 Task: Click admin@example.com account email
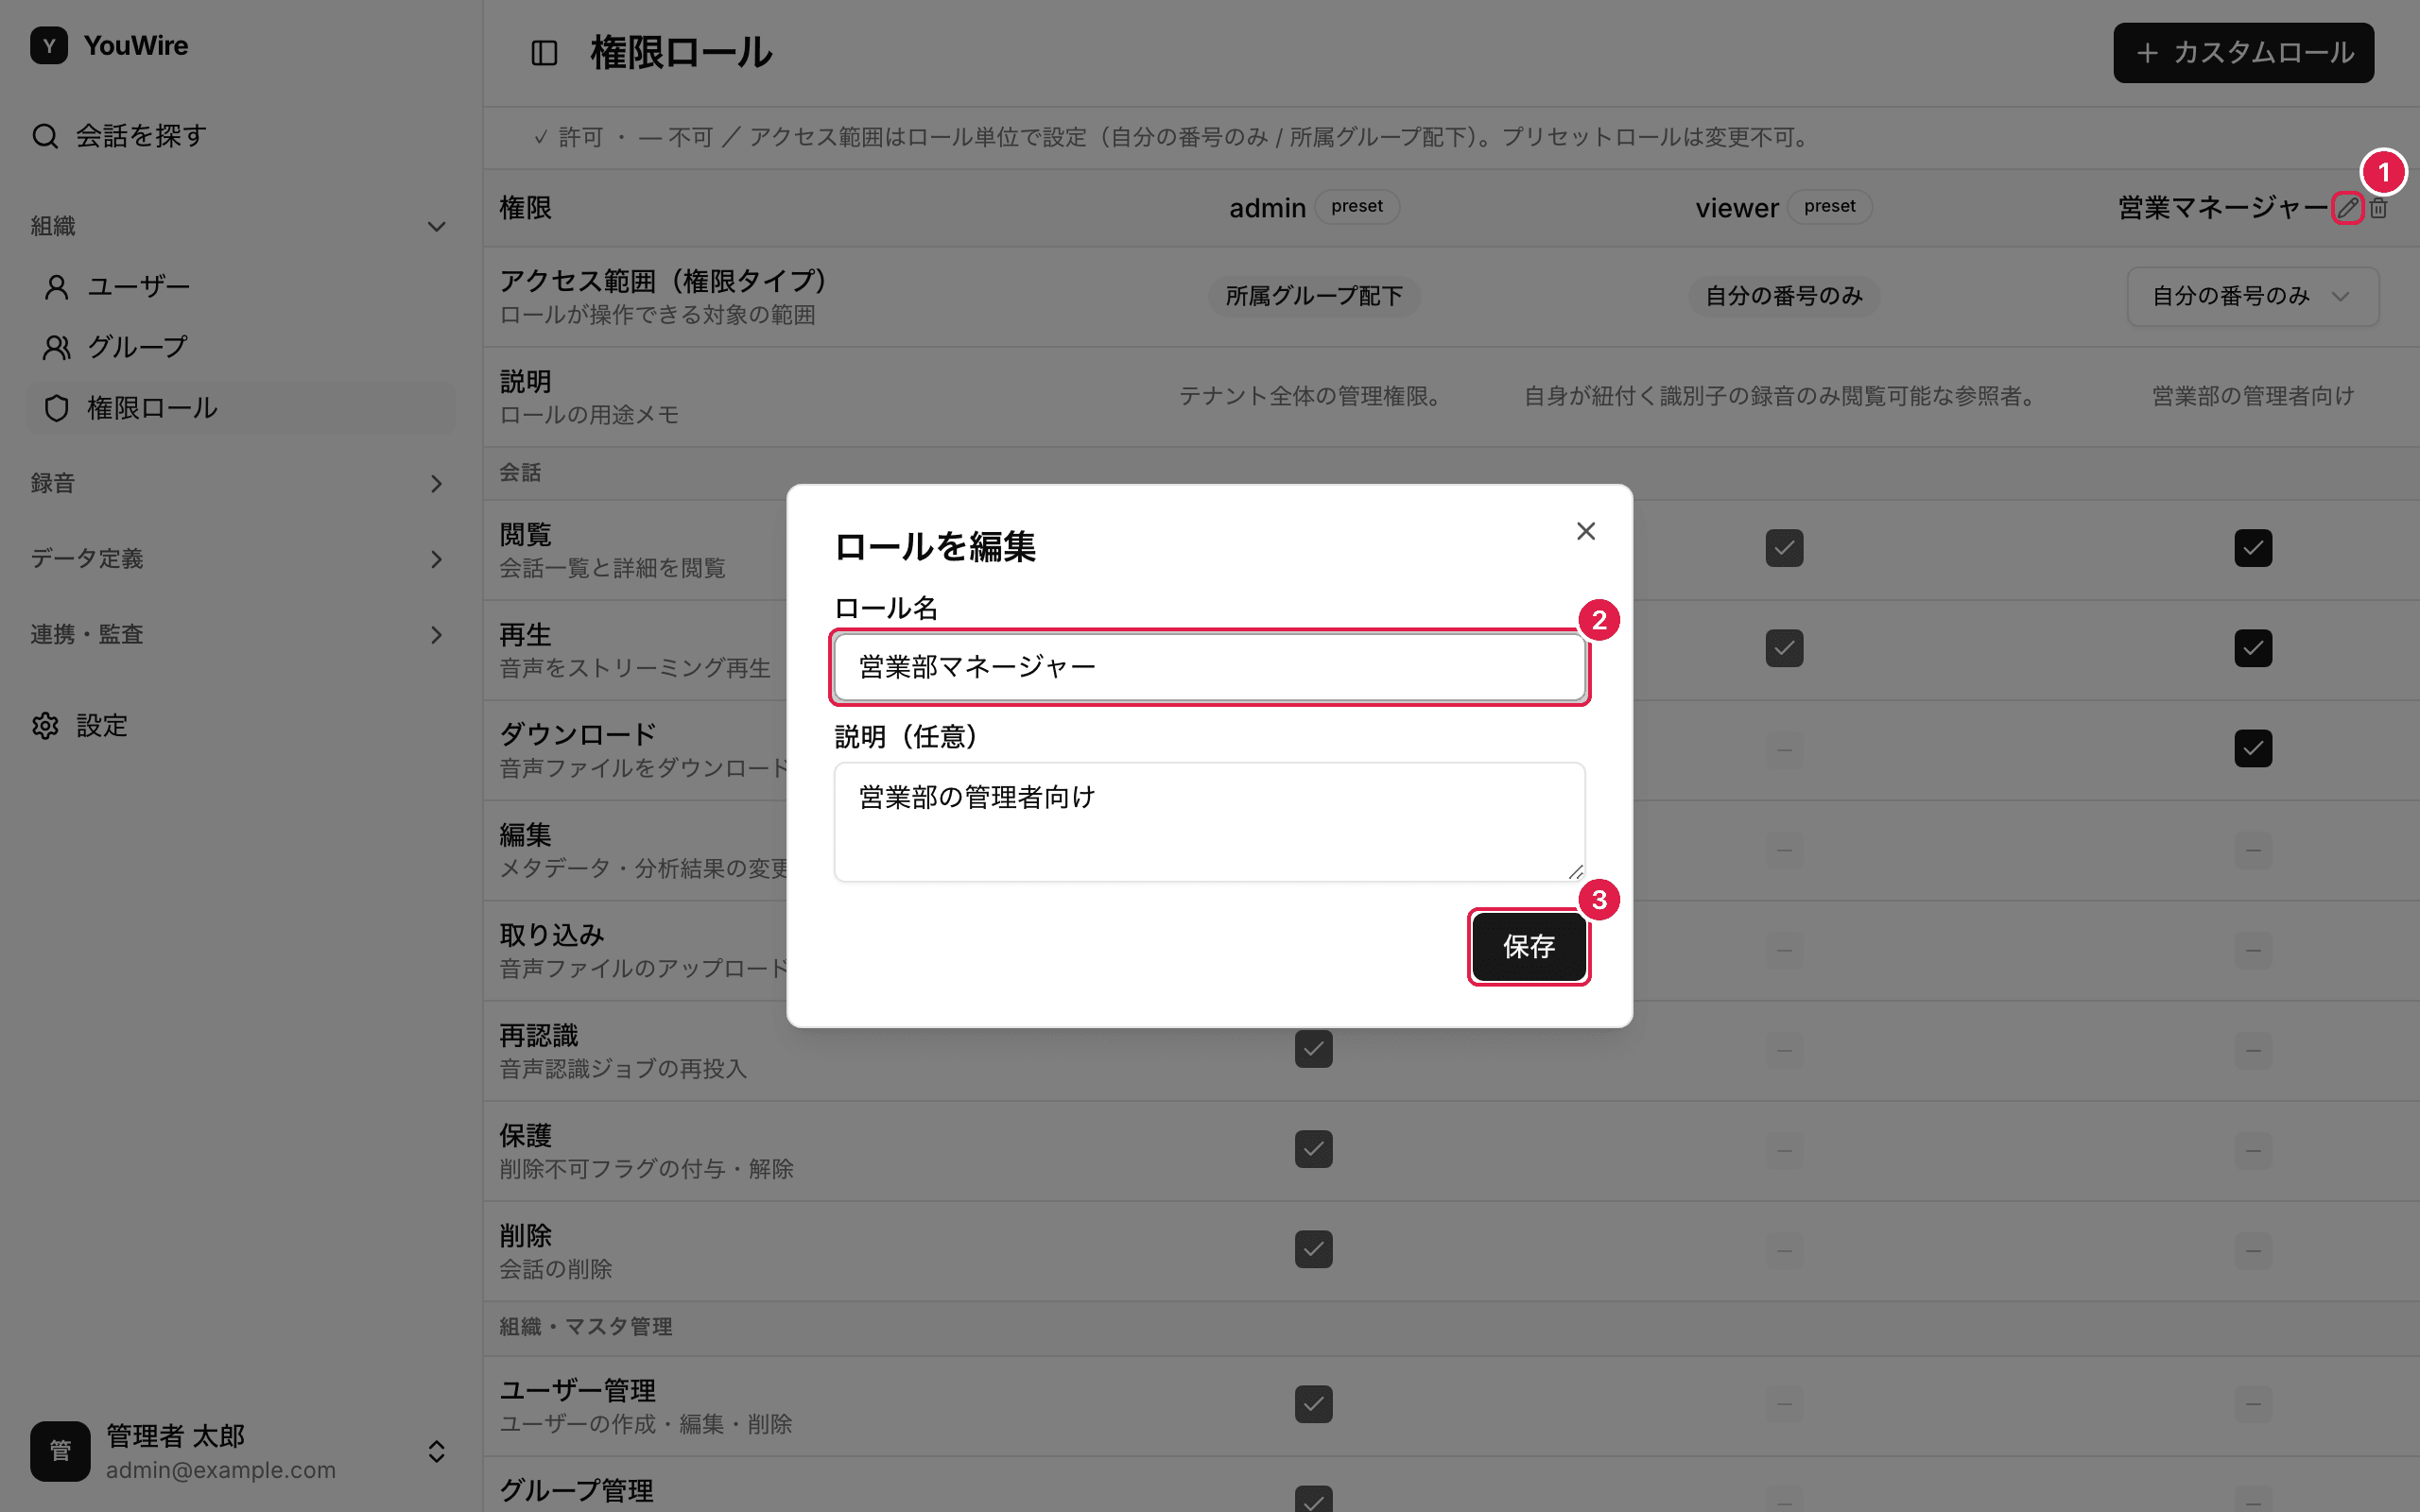click(221, 1470)
